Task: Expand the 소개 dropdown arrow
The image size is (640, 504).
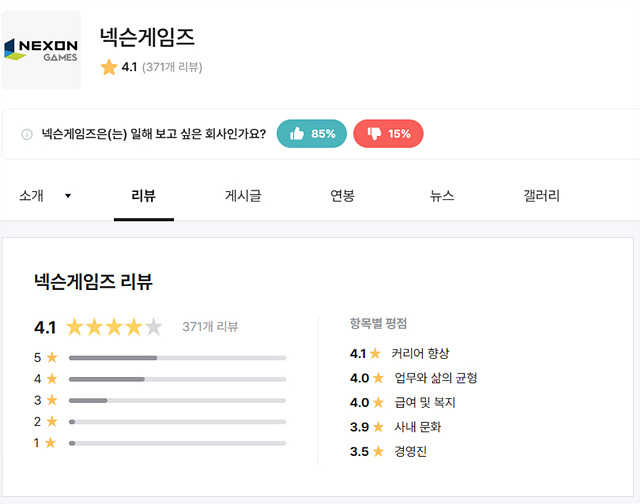Action: click(x=68, y=196)
